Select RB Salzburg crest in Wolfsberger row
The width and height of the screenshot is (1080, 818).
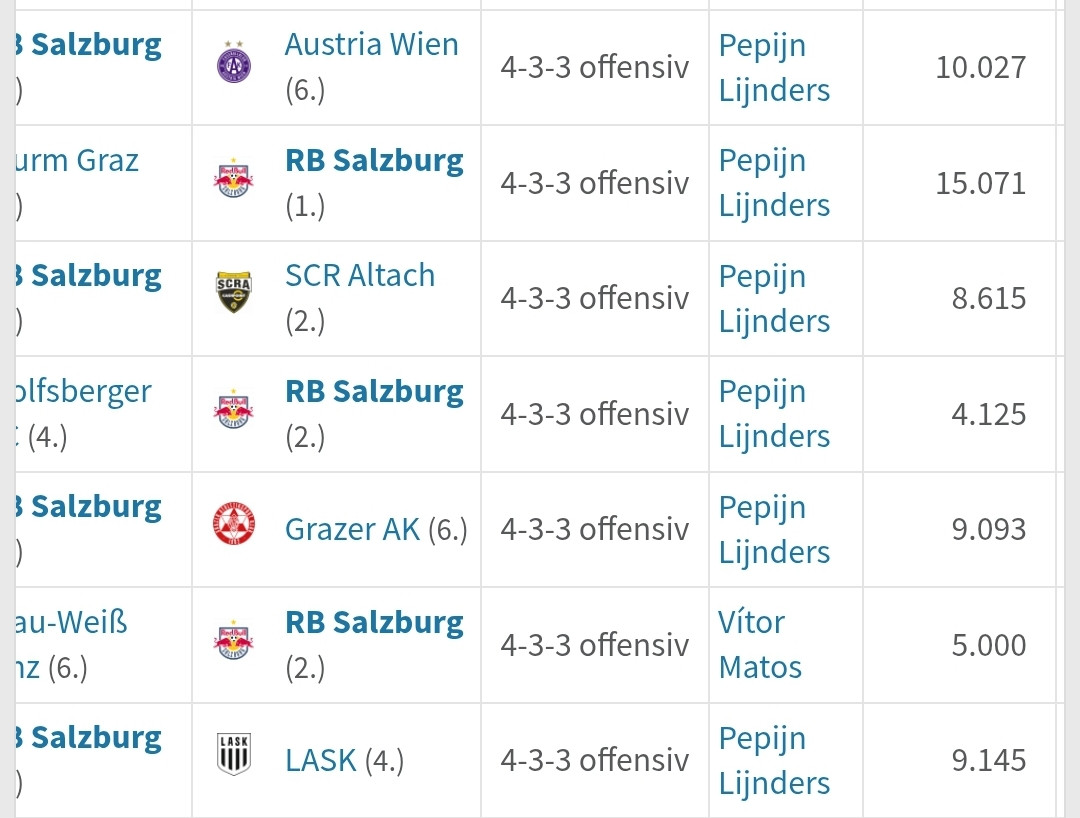(x=234, y=413)
